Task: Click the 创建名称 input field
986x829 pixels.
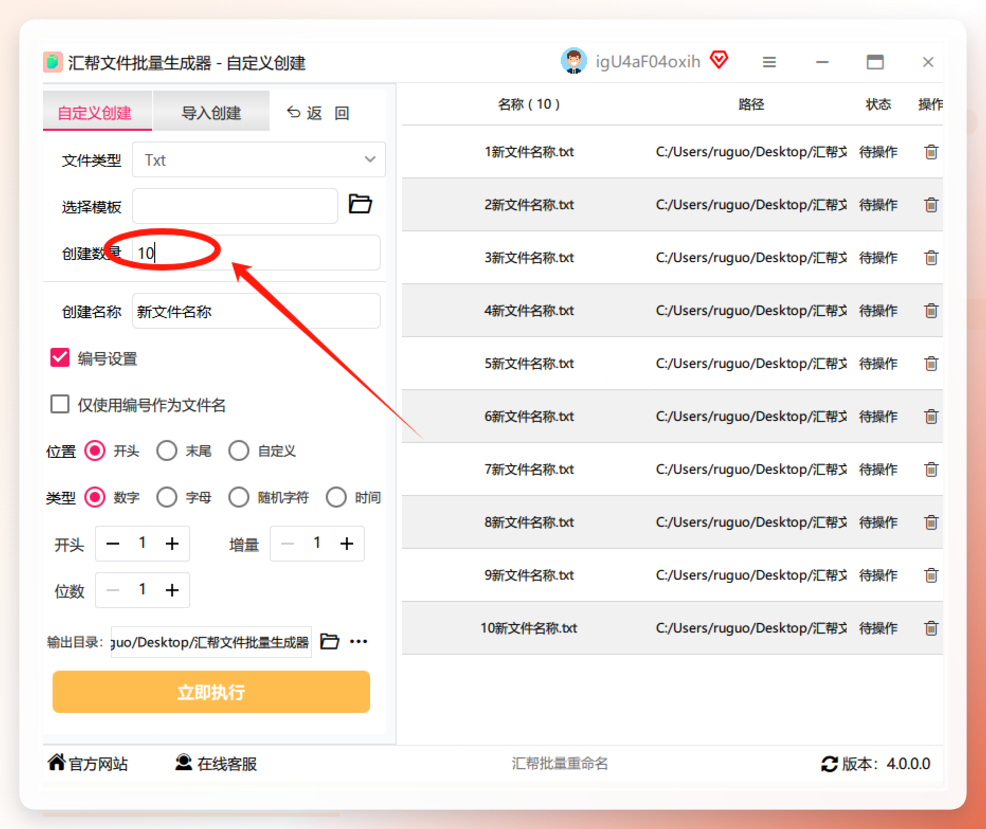Action: click(256, 311)
